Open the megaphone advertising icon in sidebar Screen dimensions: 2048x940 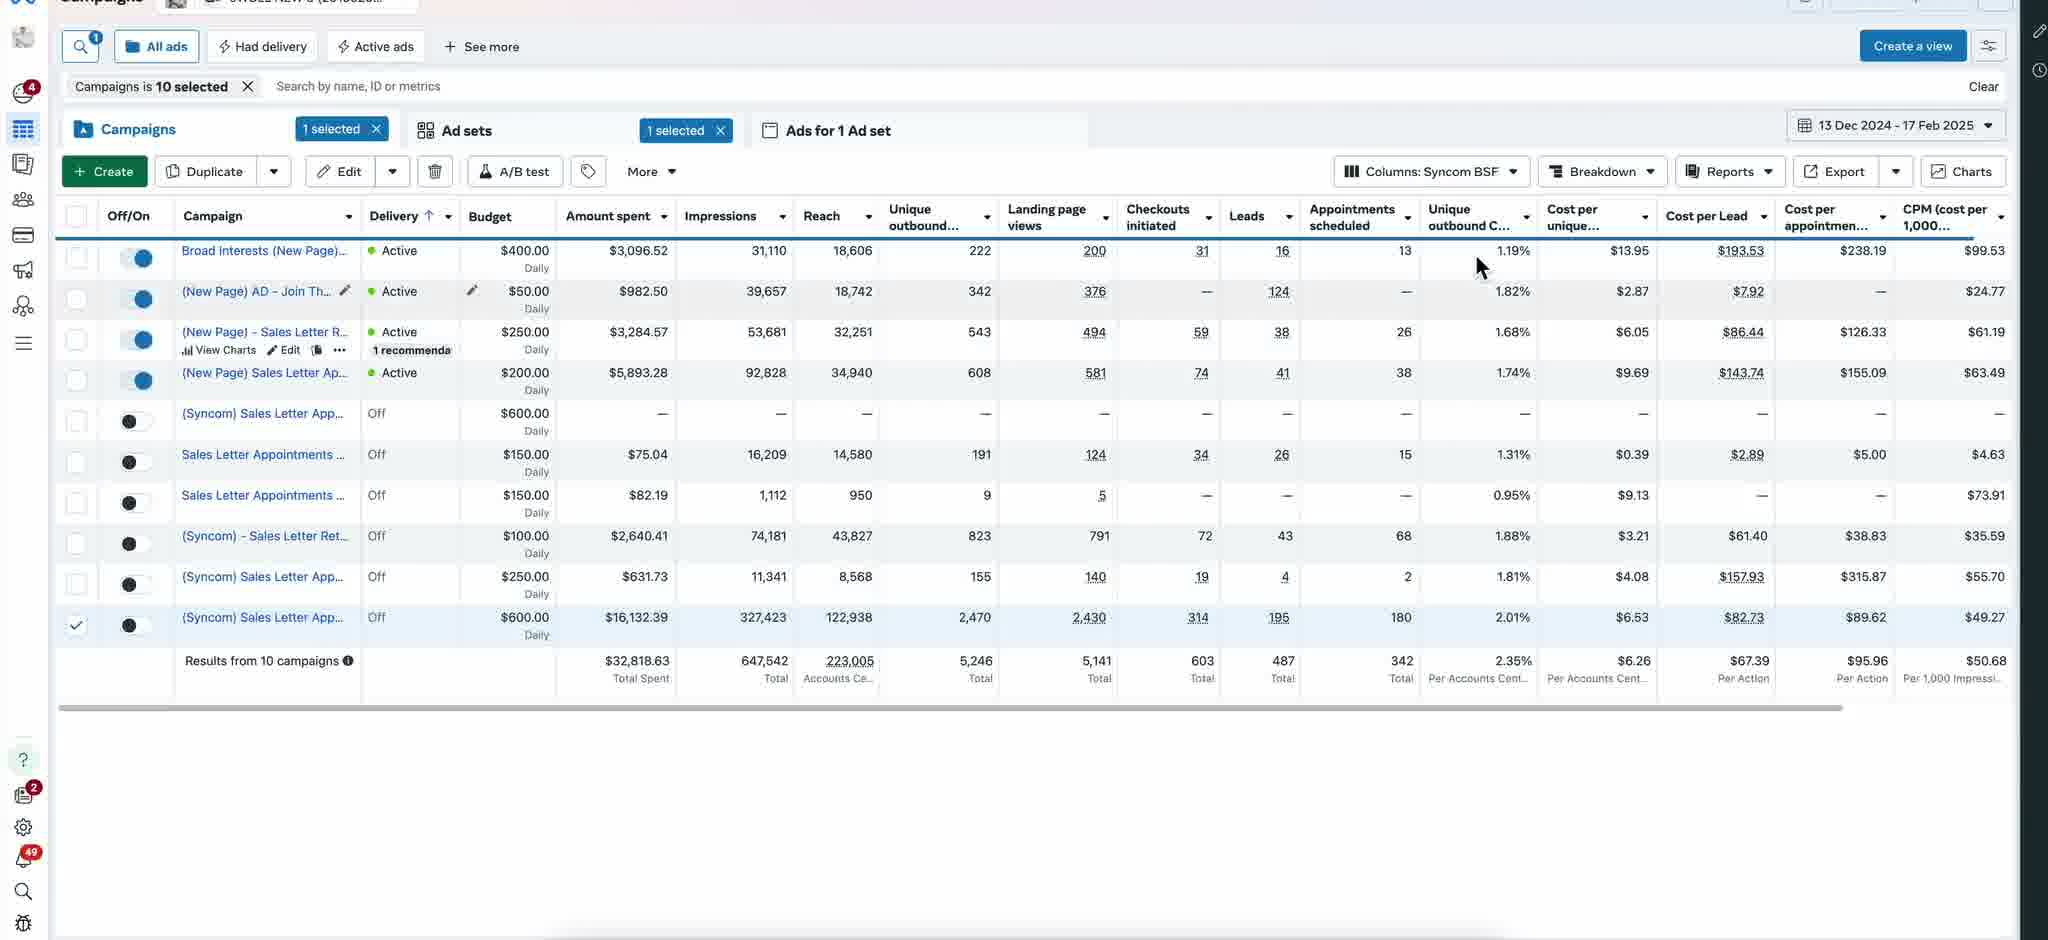click(23, 270)
